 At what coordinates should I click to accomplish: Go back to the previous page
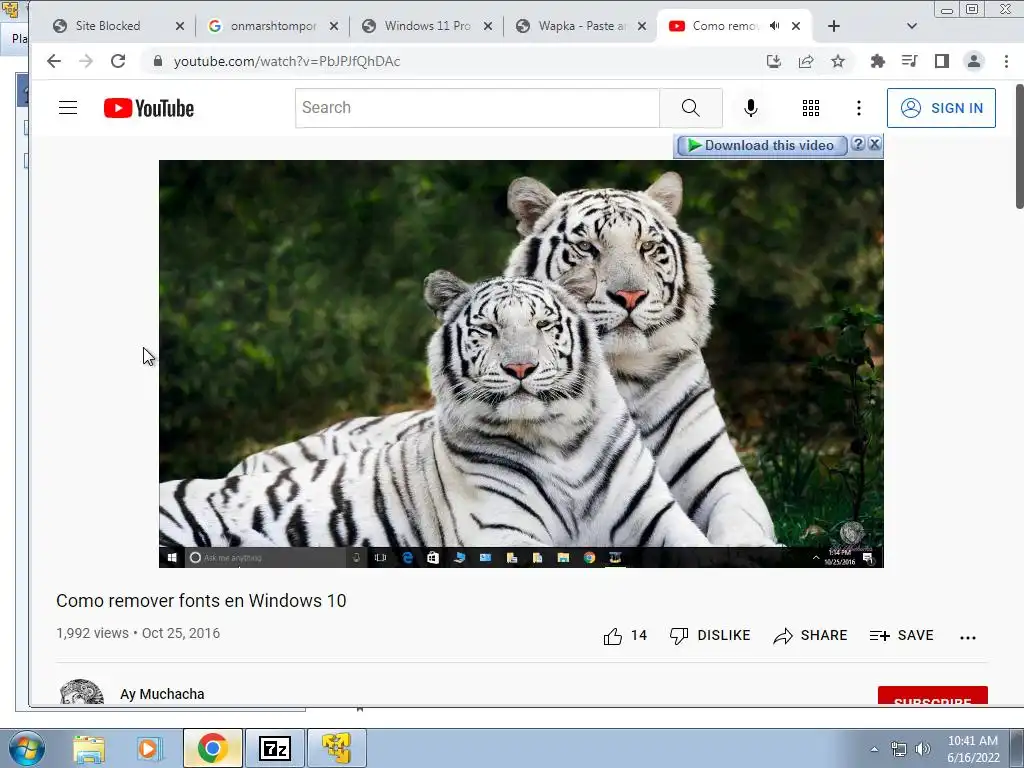point(54,61)
